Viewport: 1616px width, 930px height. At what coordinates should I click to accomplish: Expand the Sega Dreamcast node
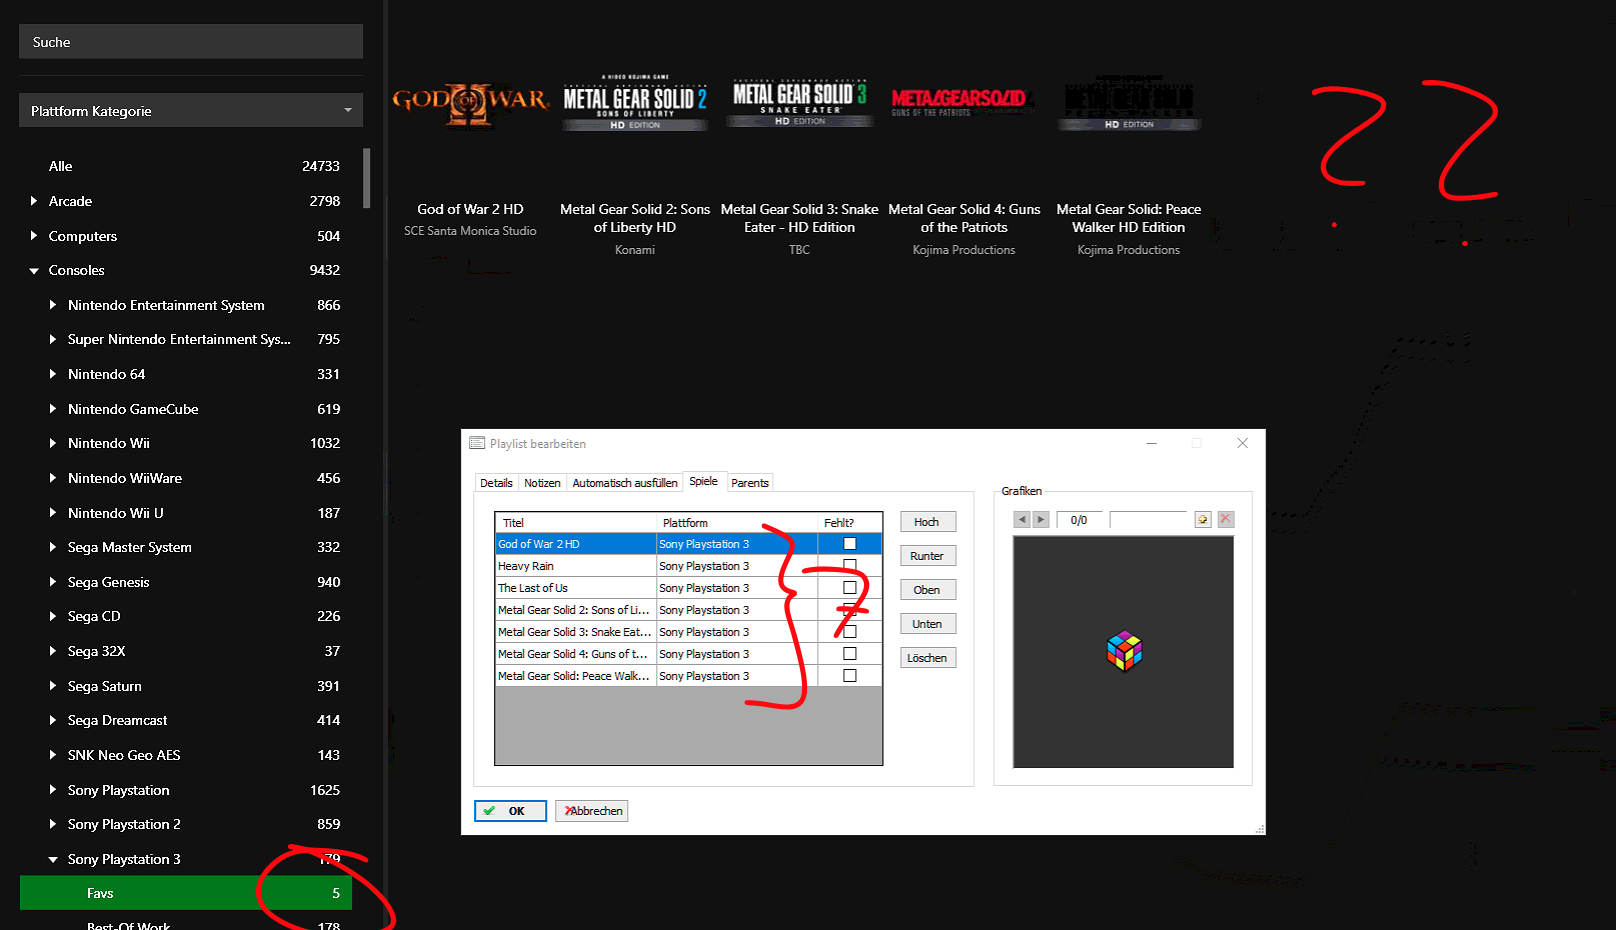tap(53, 720)
